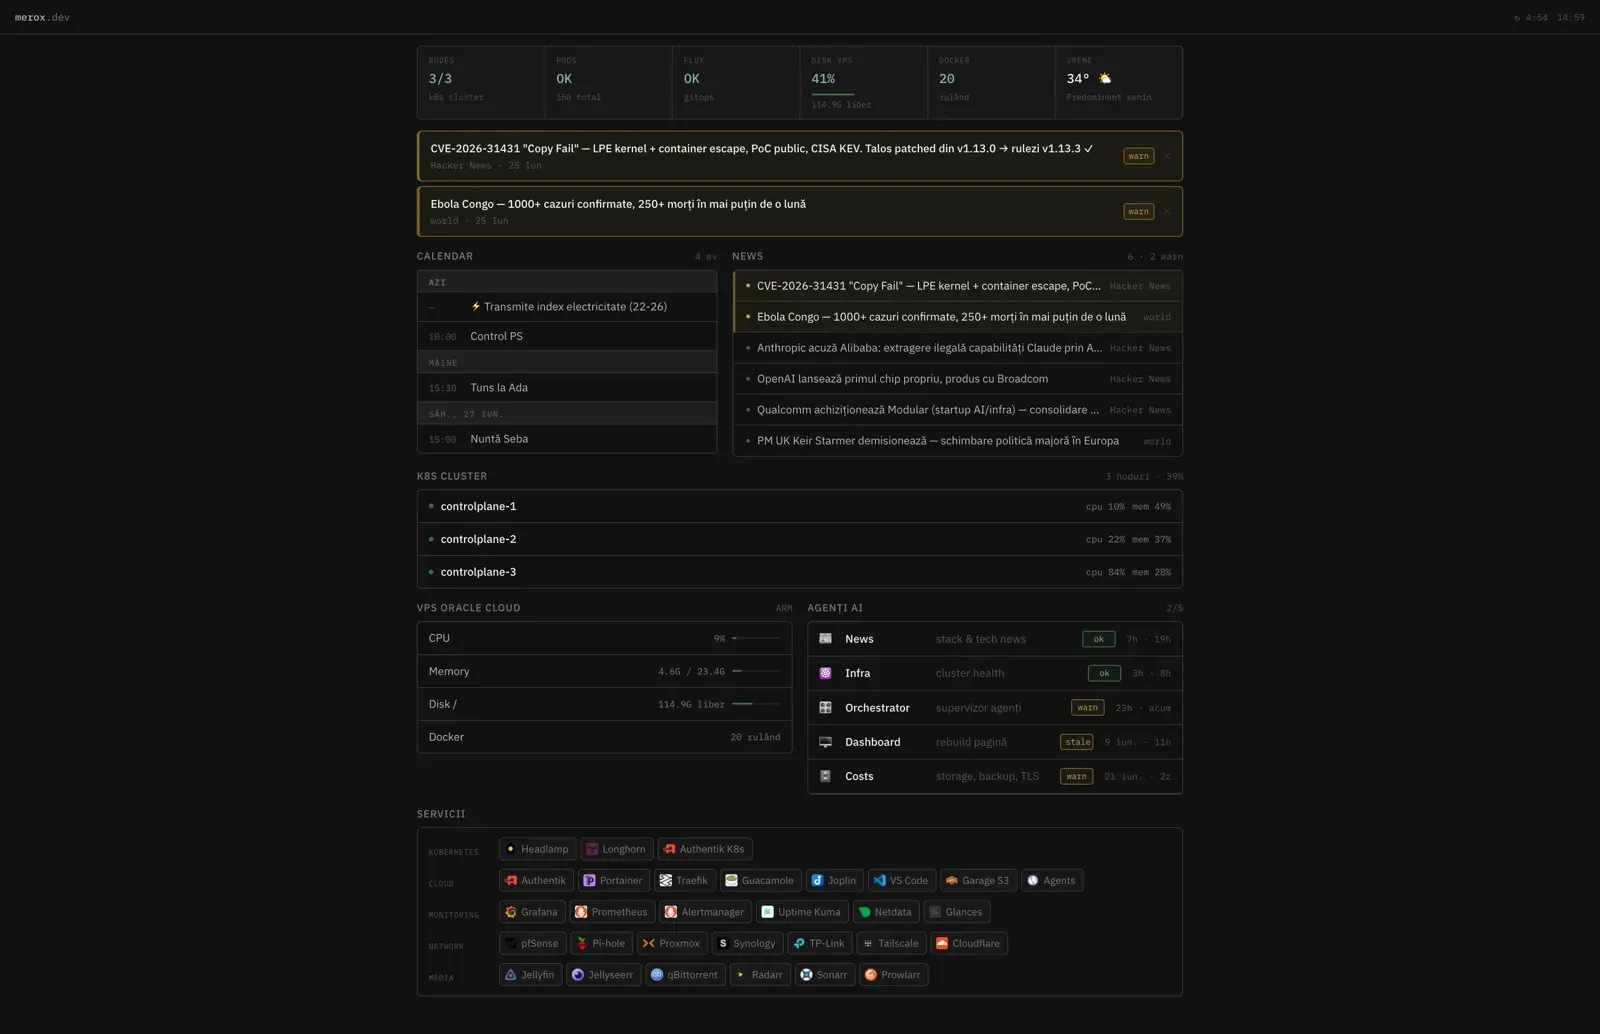Screen dimensions: 1600x1034
Task: Launch VS Code service
Action: pos(902,880)
